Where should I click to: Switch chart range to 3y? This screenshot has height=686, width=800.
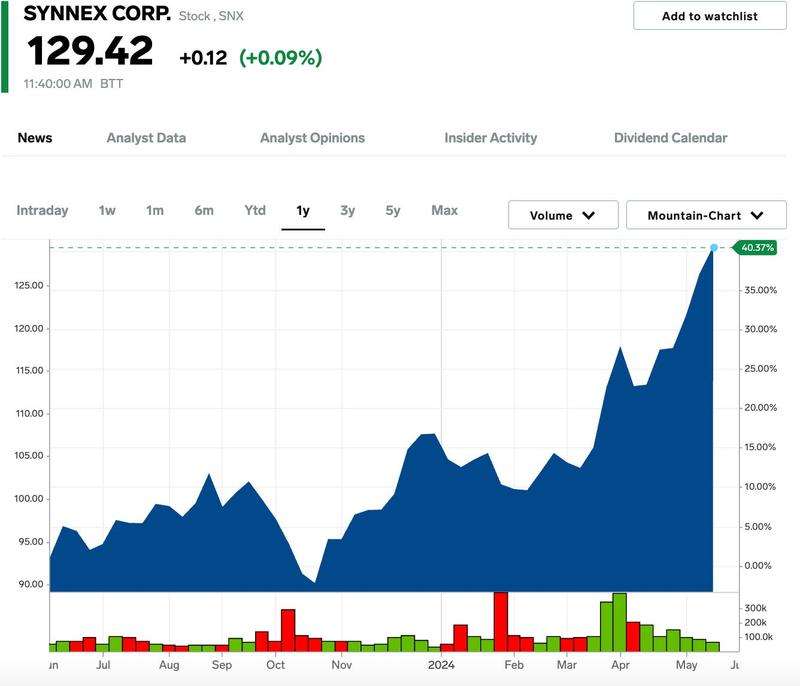coord(347,210)
